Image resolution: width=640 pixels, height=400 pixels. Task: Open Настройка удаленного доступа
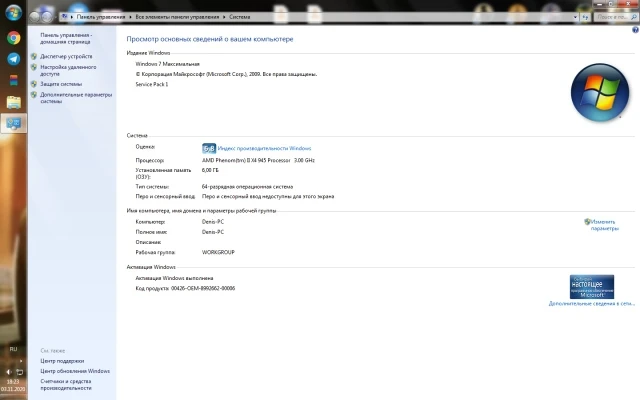tap(68, 70)
